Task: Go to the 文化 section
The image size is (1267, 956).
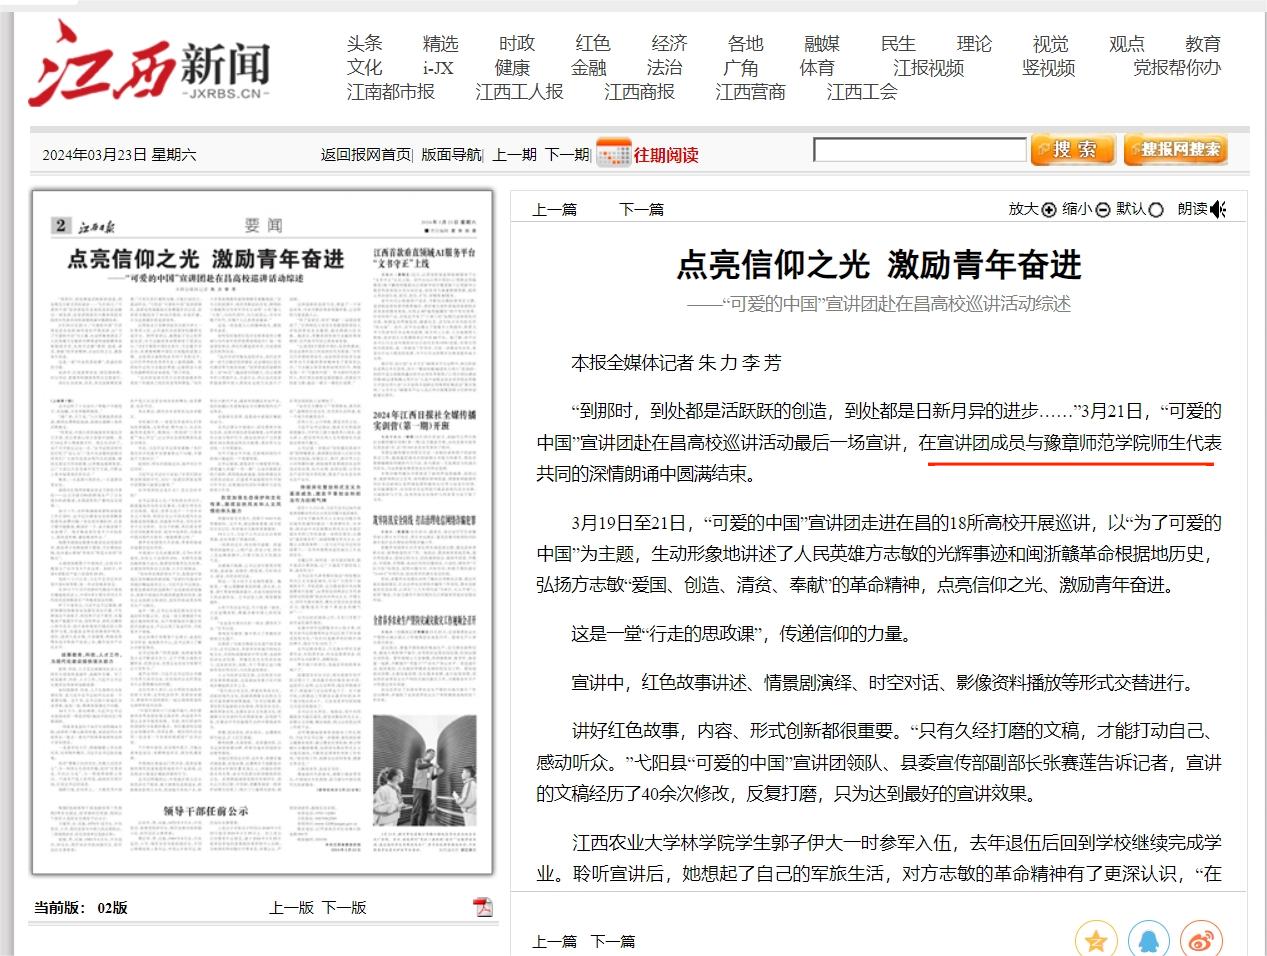Action: pos(365,67)
